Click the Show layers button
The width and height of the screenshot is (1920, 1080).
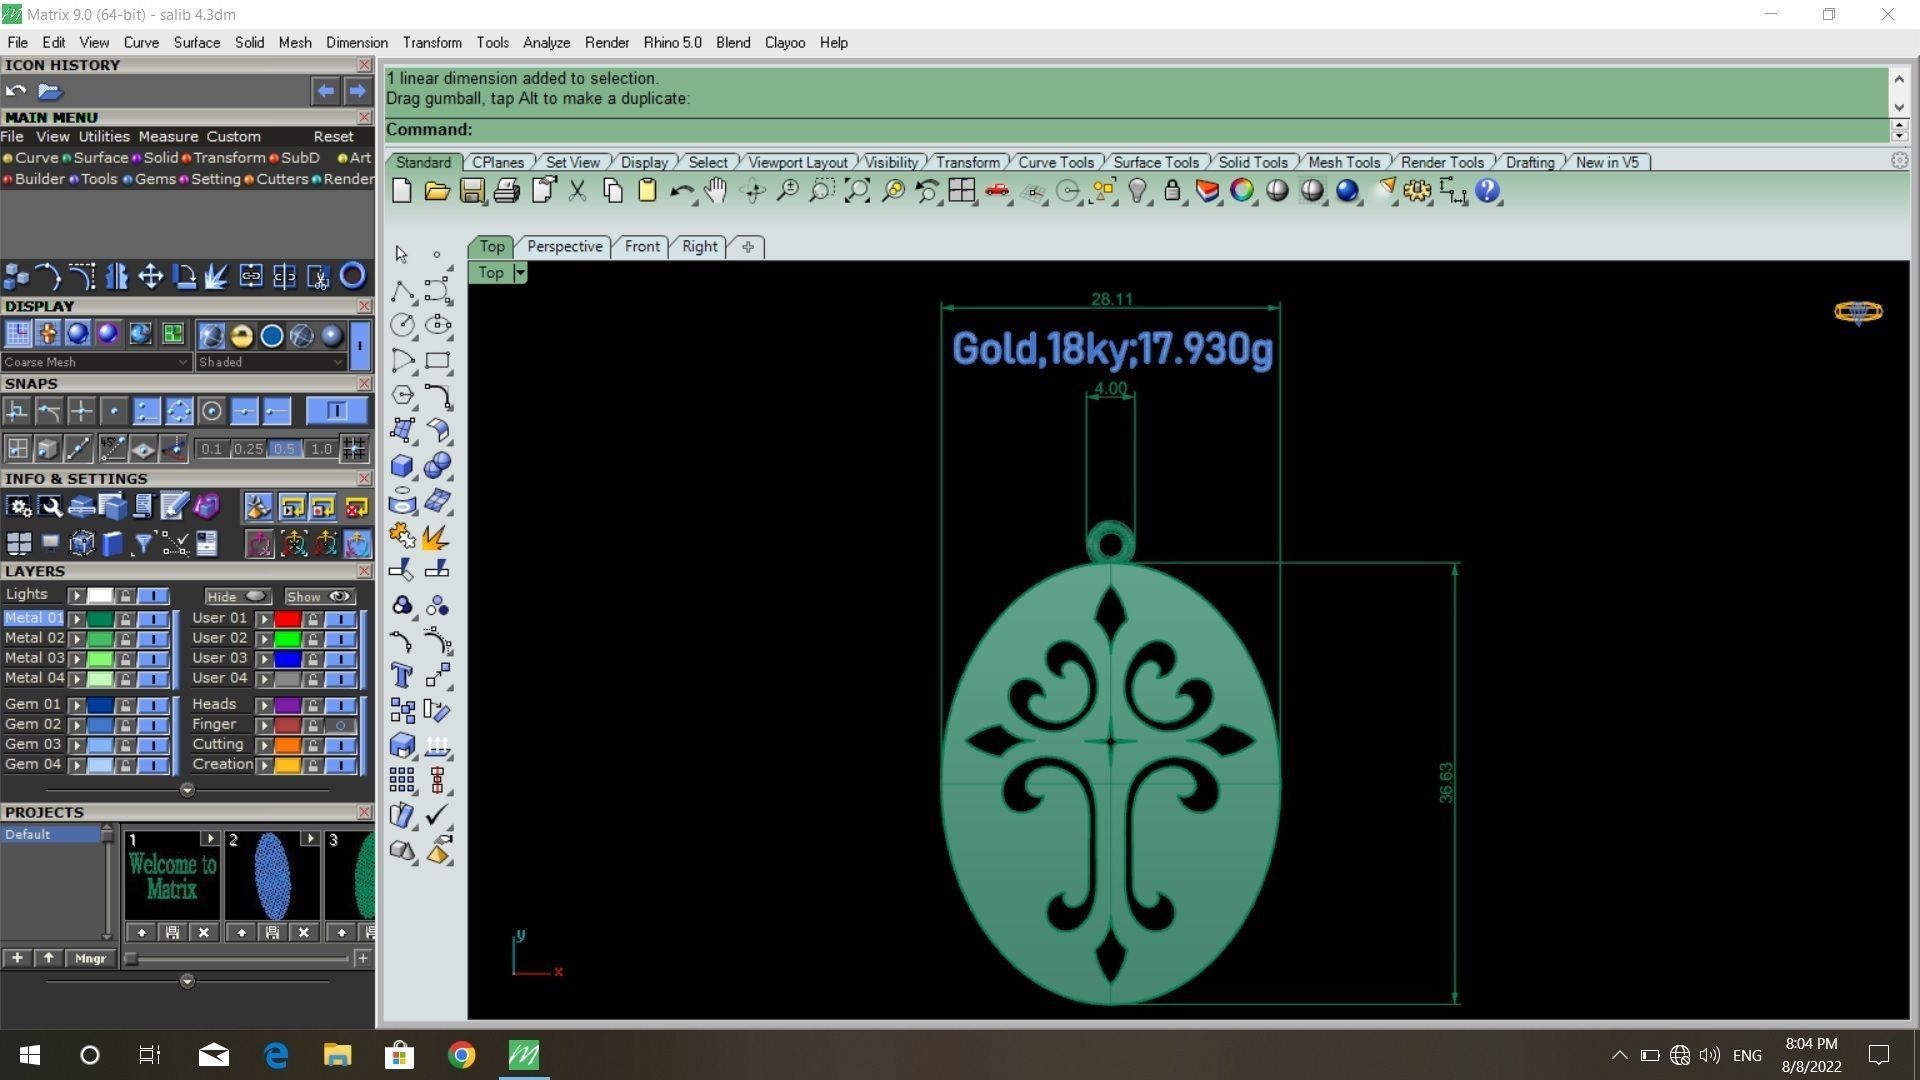pos(320,596)
